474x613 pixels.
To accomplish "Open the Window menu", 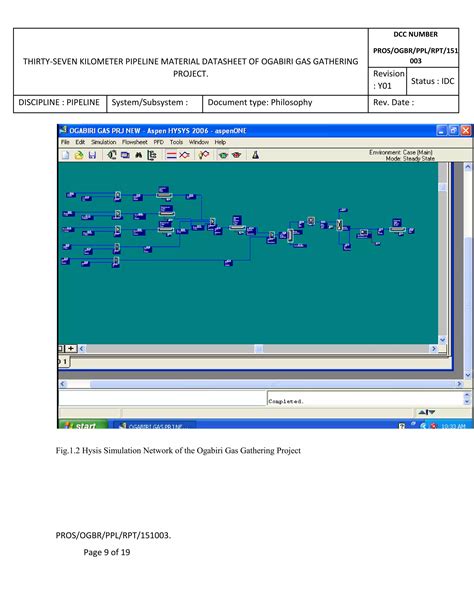I will coord(199,142).
